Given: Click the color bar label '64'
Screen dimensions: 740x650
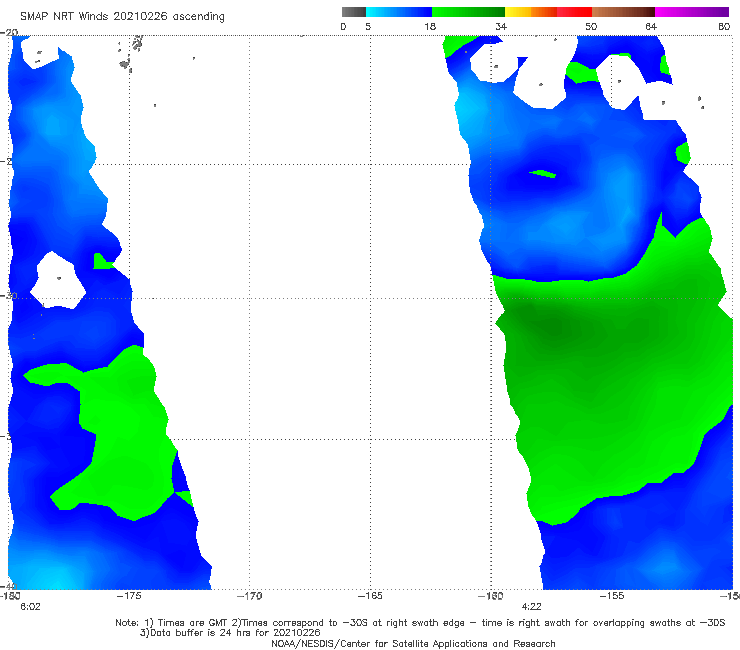Looking at the screenshot, I should (651, 26).
